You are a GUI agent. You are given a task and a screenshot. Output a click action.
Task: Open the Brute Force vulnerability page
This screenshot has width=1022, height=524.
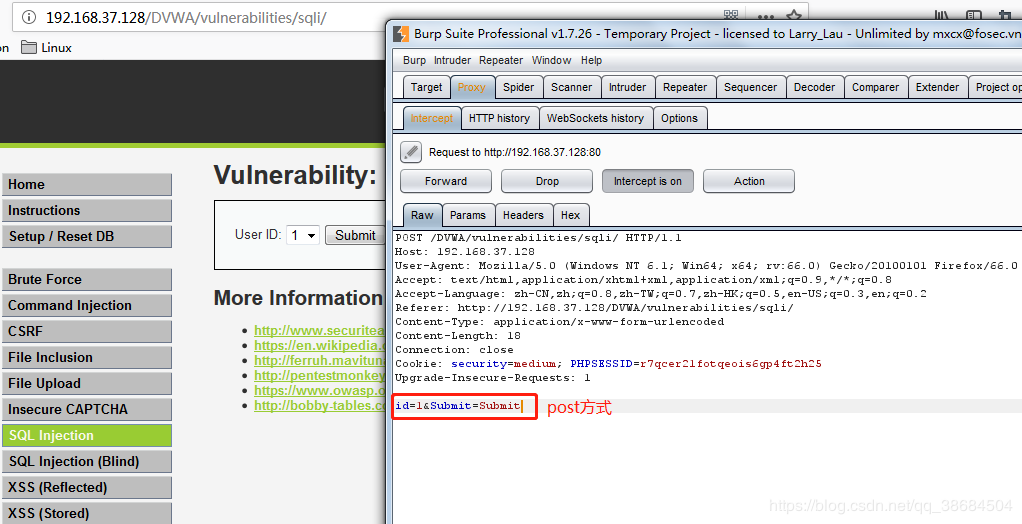(x=87, y=280)
